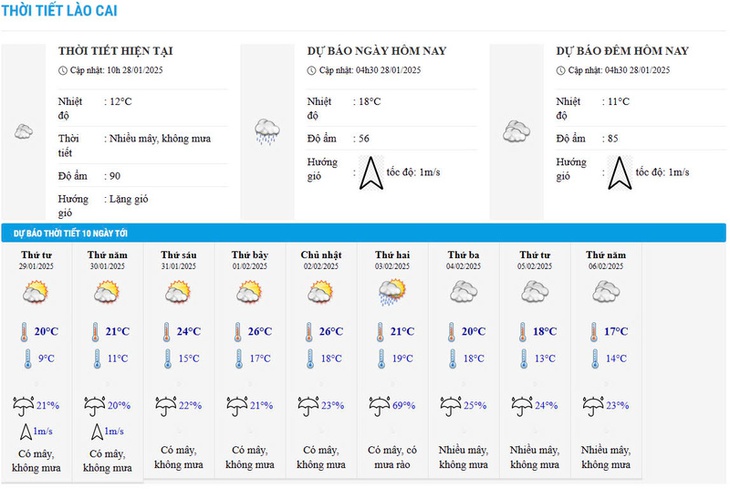Click the weather icon for 30/01/2025
The width and height of the screenshot is (730, 489).
[x=107, y=292]
